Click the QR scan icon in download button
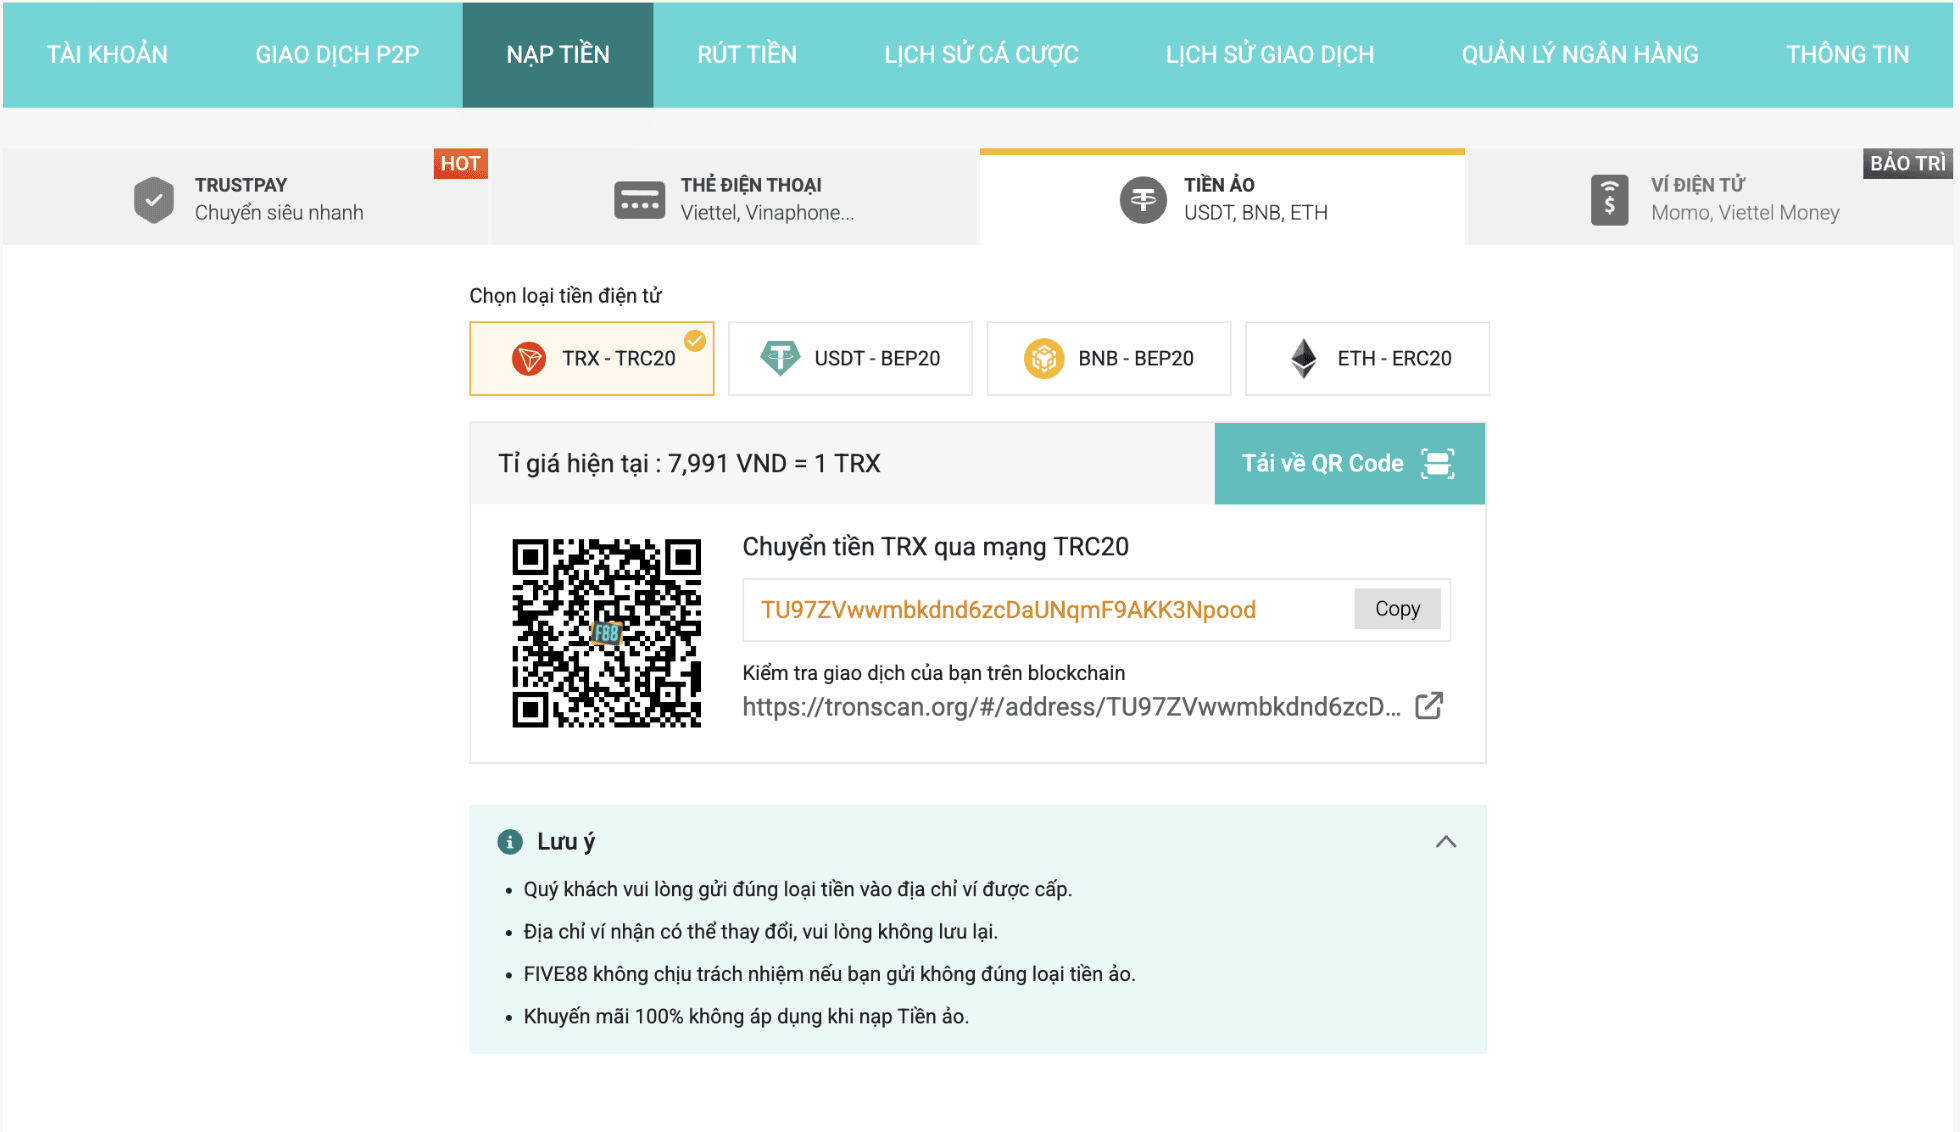The height and width of the screenshot is (1132, 1960). click(x=1438, y=464)
